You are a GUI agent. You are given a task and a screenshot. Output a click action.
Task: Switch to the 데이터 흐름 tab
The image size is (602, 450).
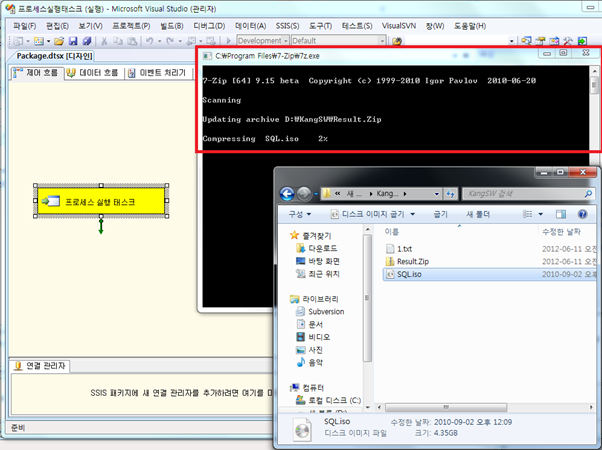(x=92, y=73)
